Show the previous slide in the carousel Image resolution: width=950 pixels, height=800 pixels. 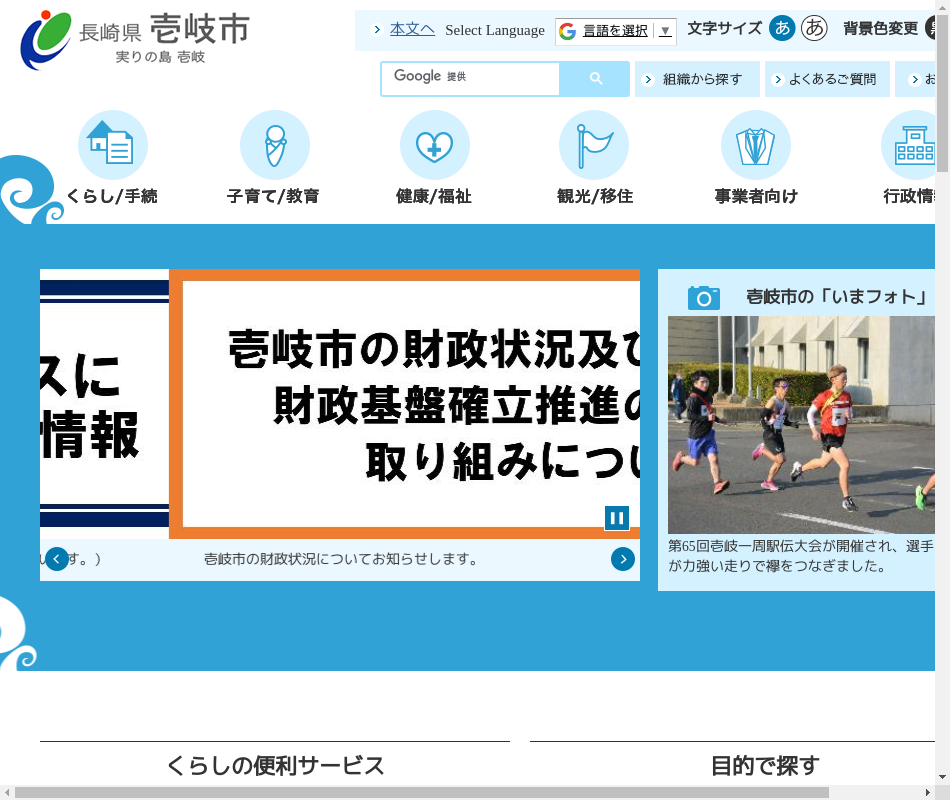57,559
